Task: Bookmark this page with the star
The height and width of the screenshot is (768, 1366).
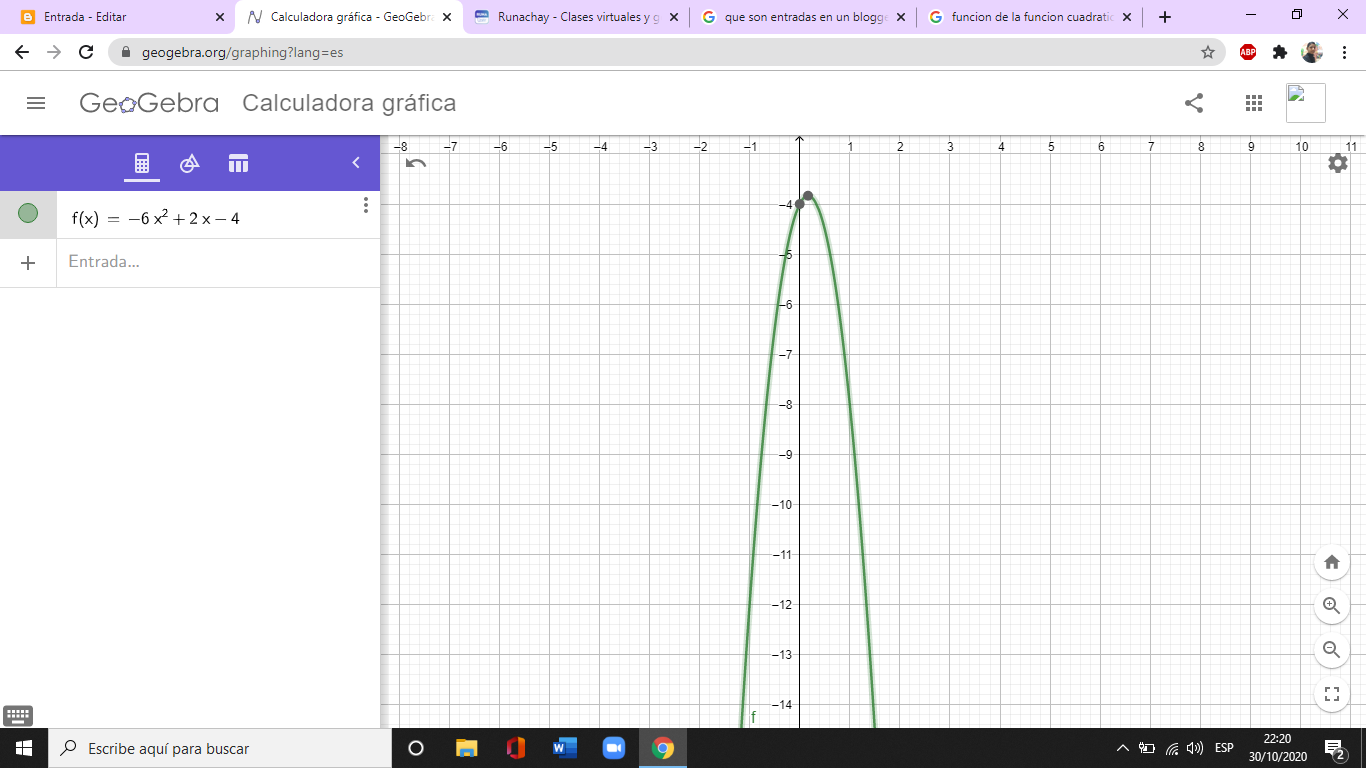Action: click(x=1207, y=52)
